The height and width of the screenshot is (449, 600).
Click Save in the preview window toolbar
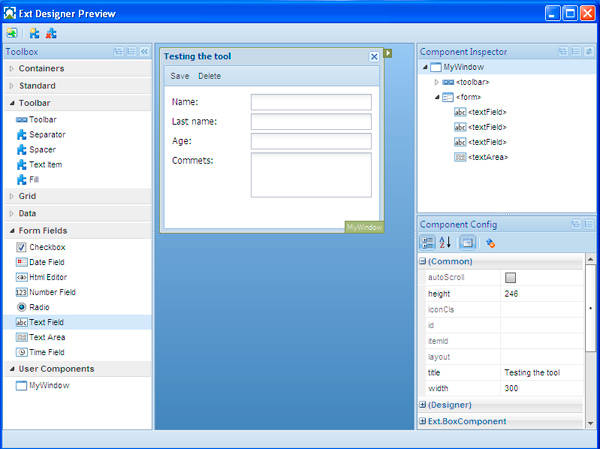(180, 76)
